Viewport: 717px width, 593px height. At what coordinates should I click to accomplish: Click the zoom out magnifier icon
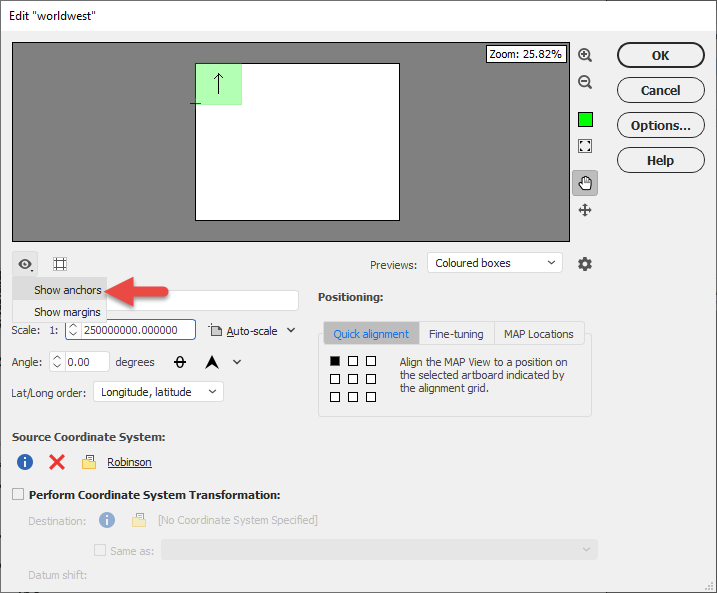(585, 82)
